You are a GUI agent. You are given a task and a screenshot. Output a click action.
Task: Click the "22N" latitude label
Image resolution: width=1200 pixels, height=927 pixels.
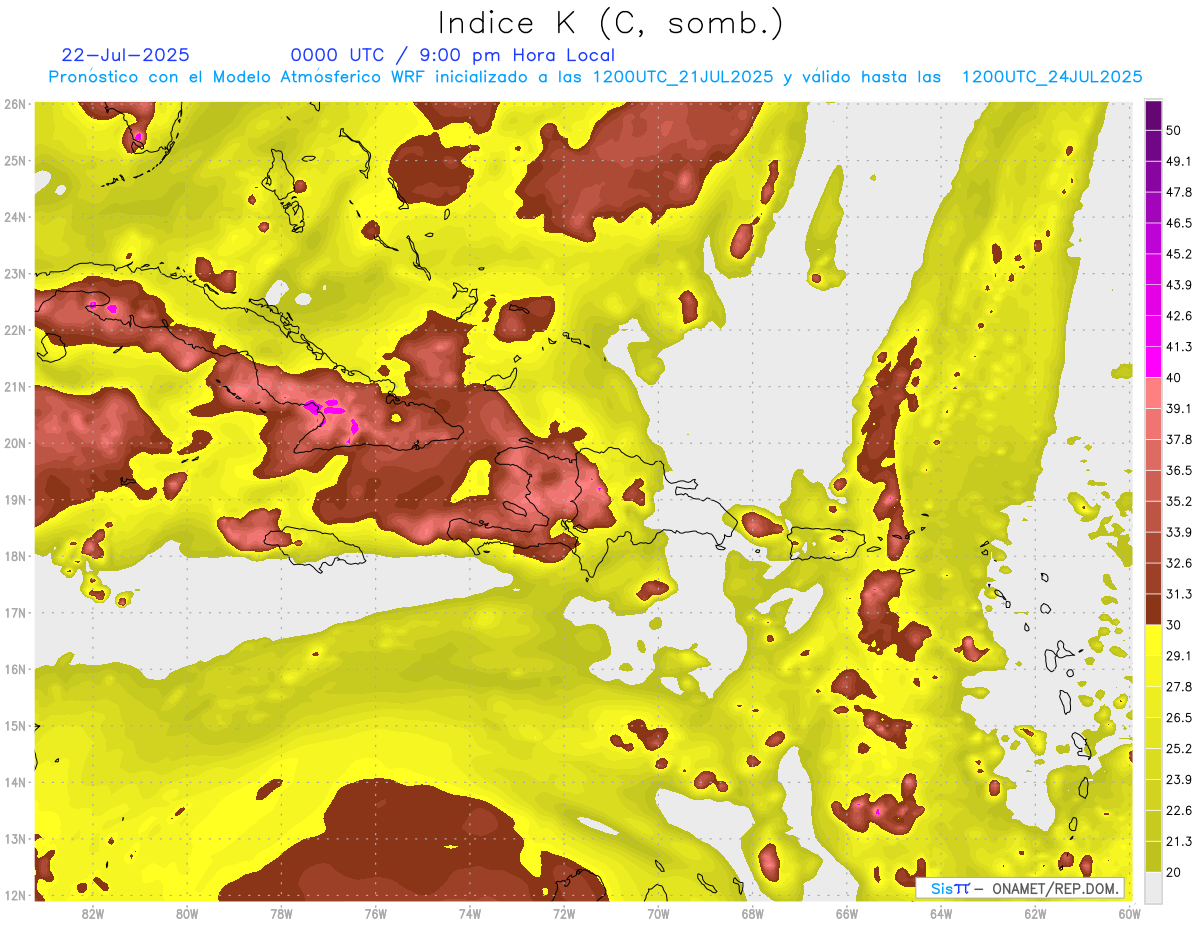coord(15,330)
